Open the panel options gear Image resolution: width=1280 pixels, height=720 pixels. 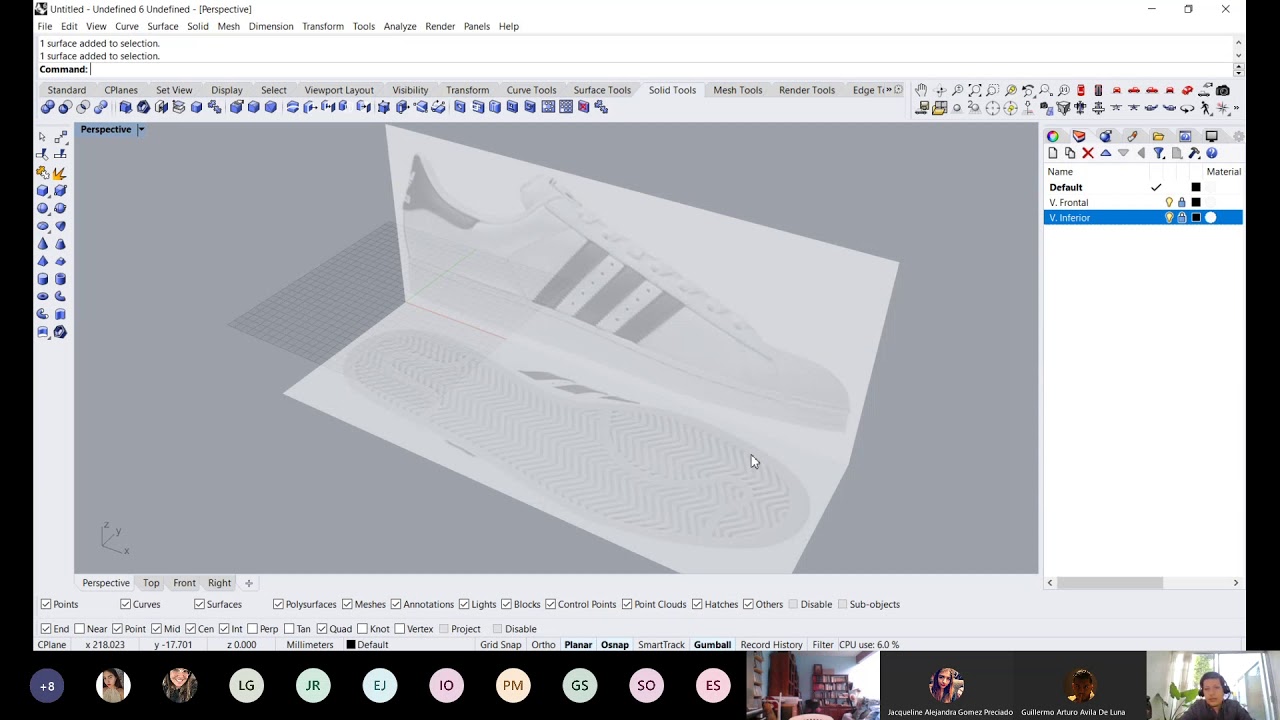[x=1238, y=136]
